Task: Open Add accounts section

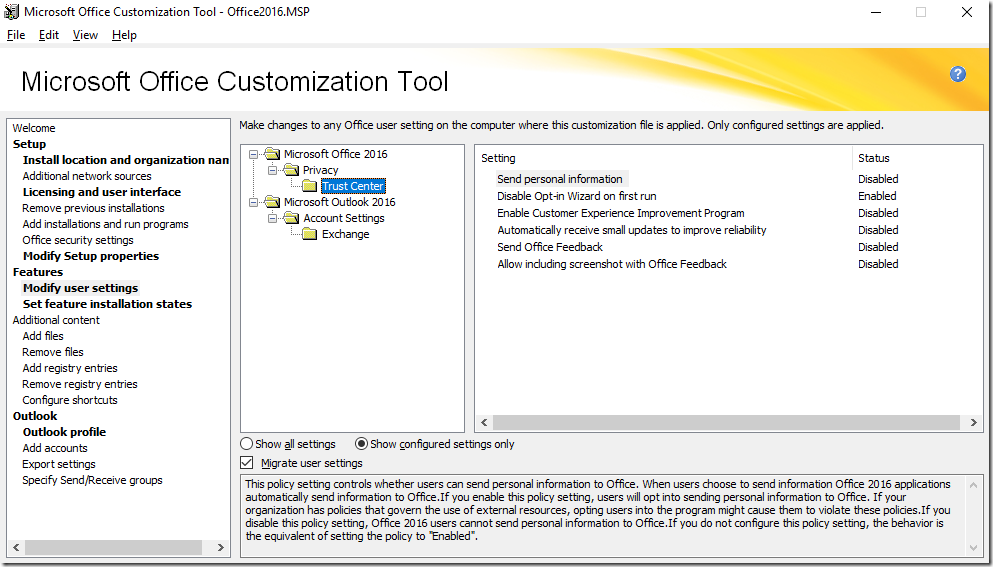Action: click(54, 448)
